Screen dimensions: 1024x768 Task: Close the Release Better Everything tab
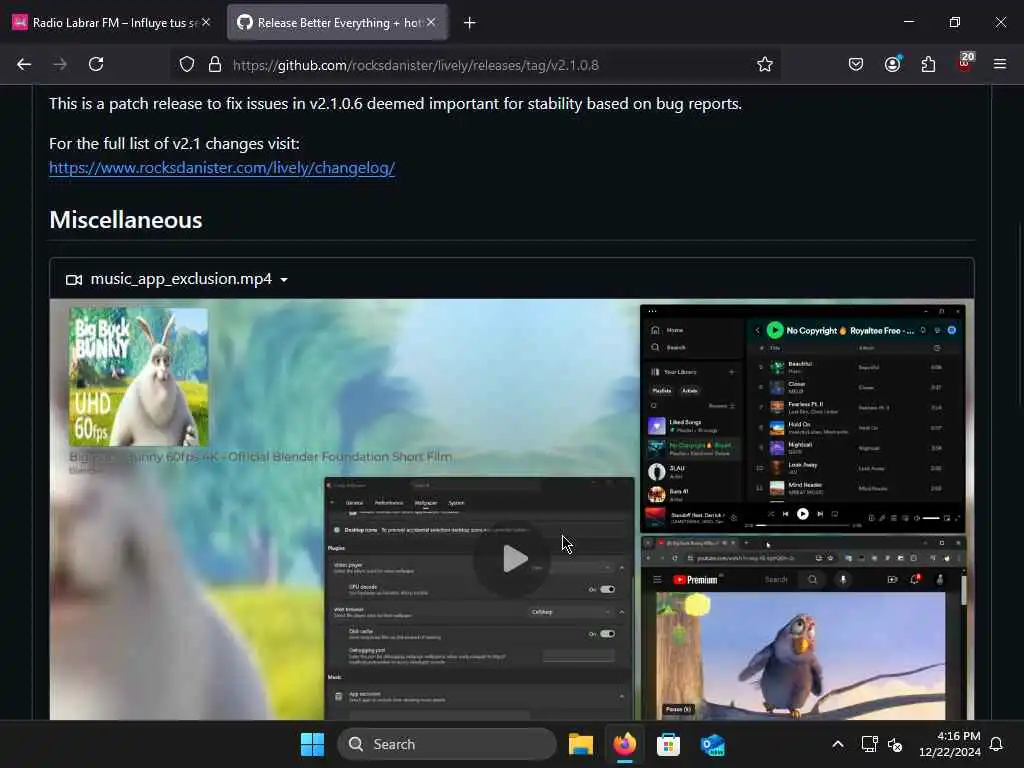tap(431, 22)
